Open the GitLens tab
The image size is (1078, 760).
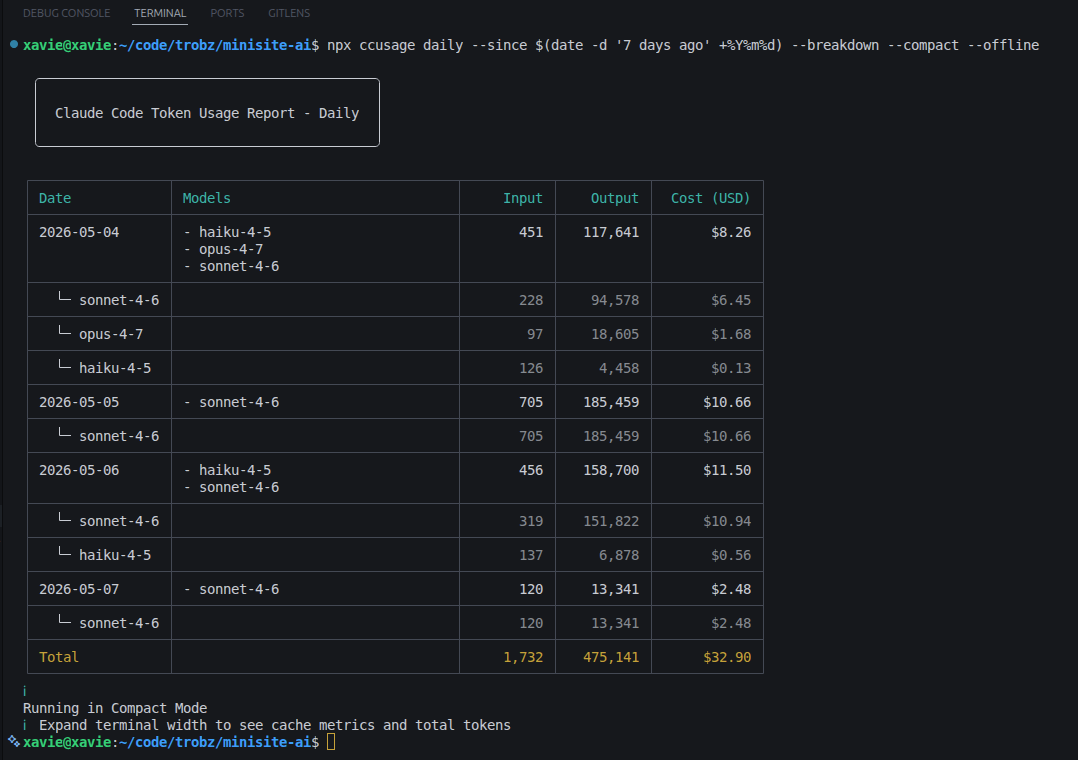click(289, 13)
